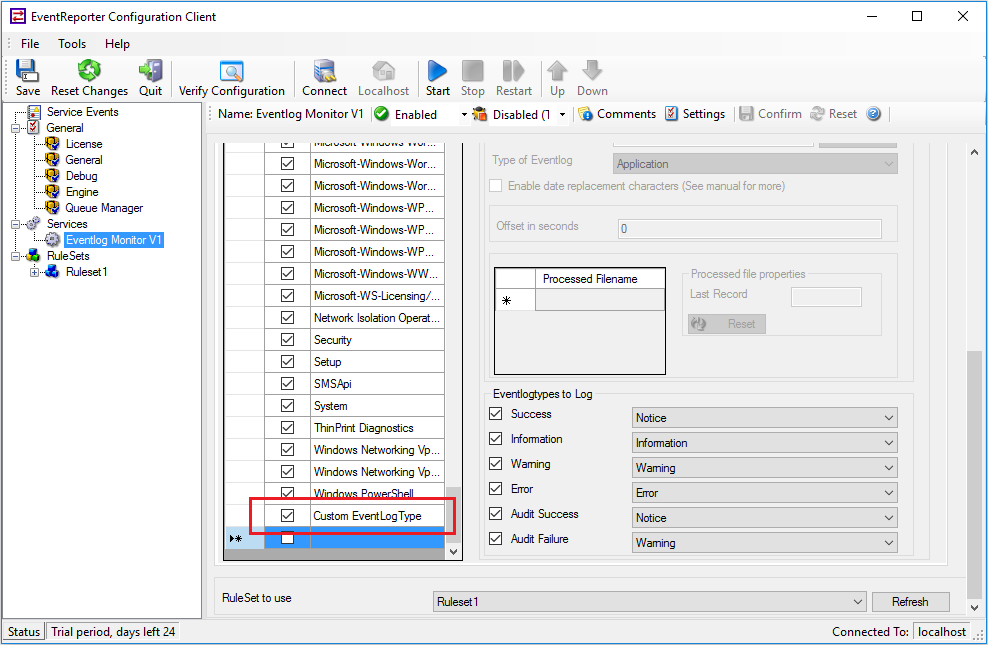Click the Reset Changes toolbar icon

coord(89,78)
